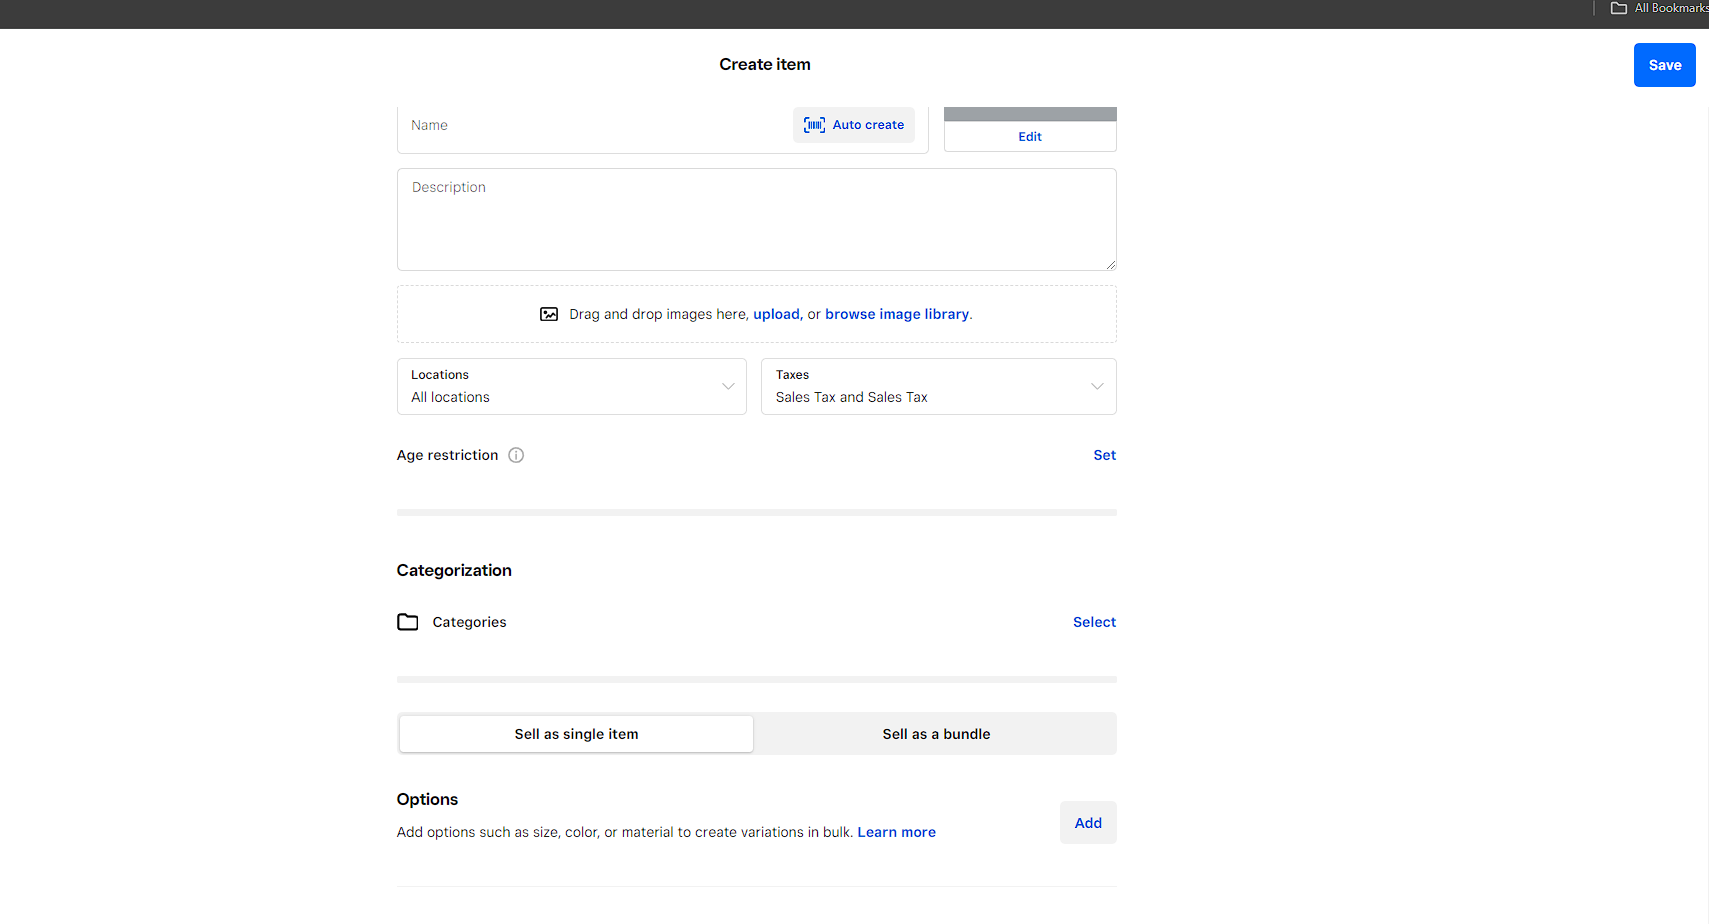Viewport: 1709px width, 924px height.
Task: Click the Age restriction label
Action: tap(447, 455)
